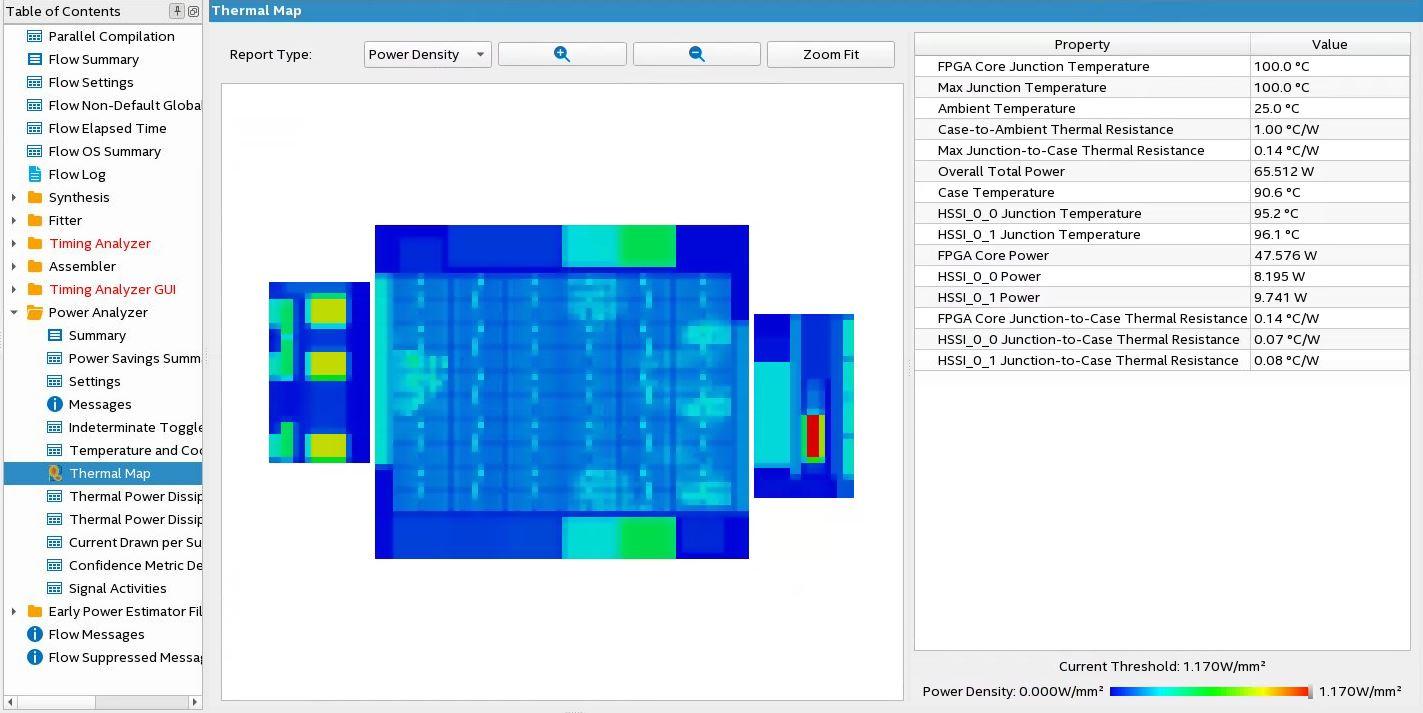
Task: Click the red hotspot on the thermal map
Action: pyautogui.click(x=813, y=435)
